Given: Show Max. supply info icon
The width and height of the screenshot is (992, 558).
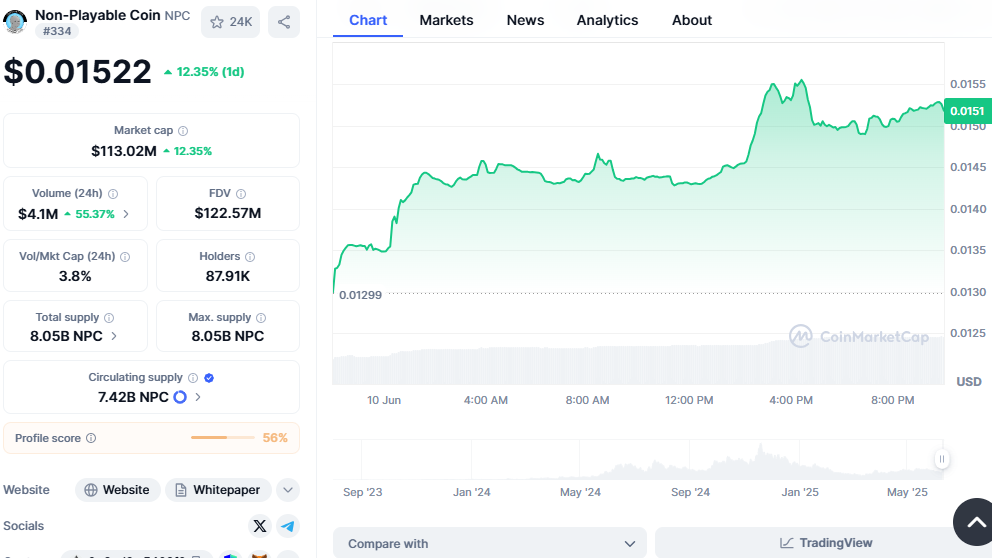Looking at the screenshot, I should 261,318.
